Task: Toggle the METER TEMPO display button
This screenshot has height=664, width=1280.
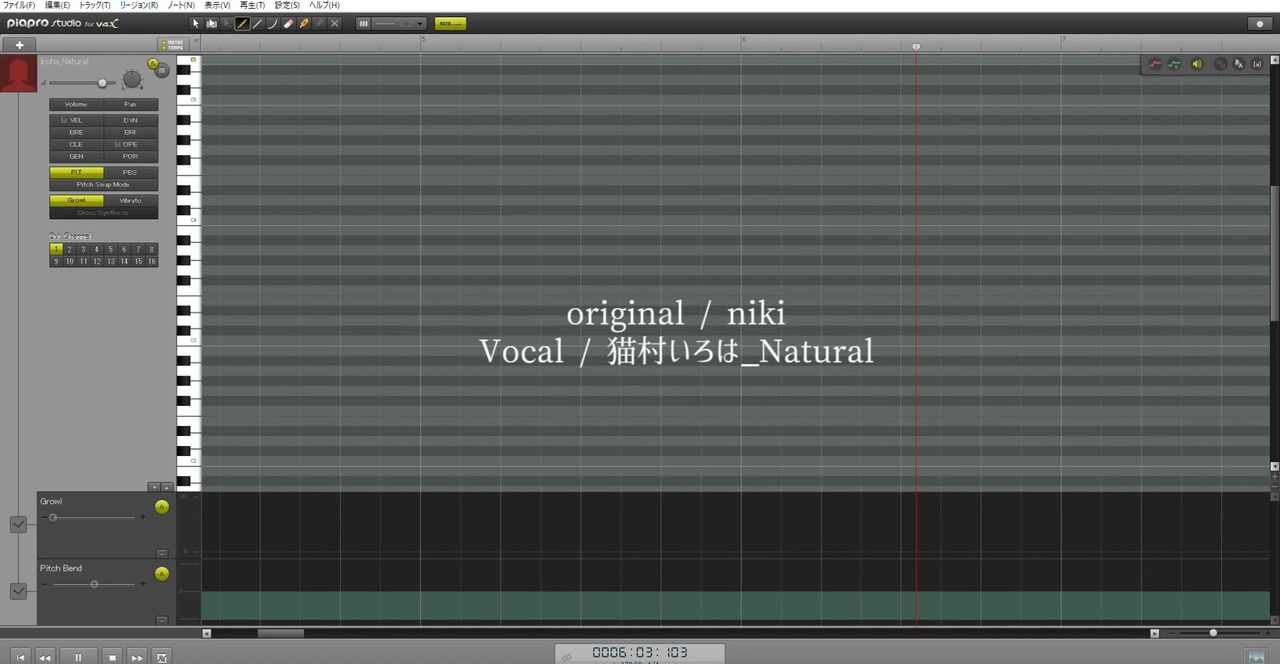Action: (x=172, y=45)
